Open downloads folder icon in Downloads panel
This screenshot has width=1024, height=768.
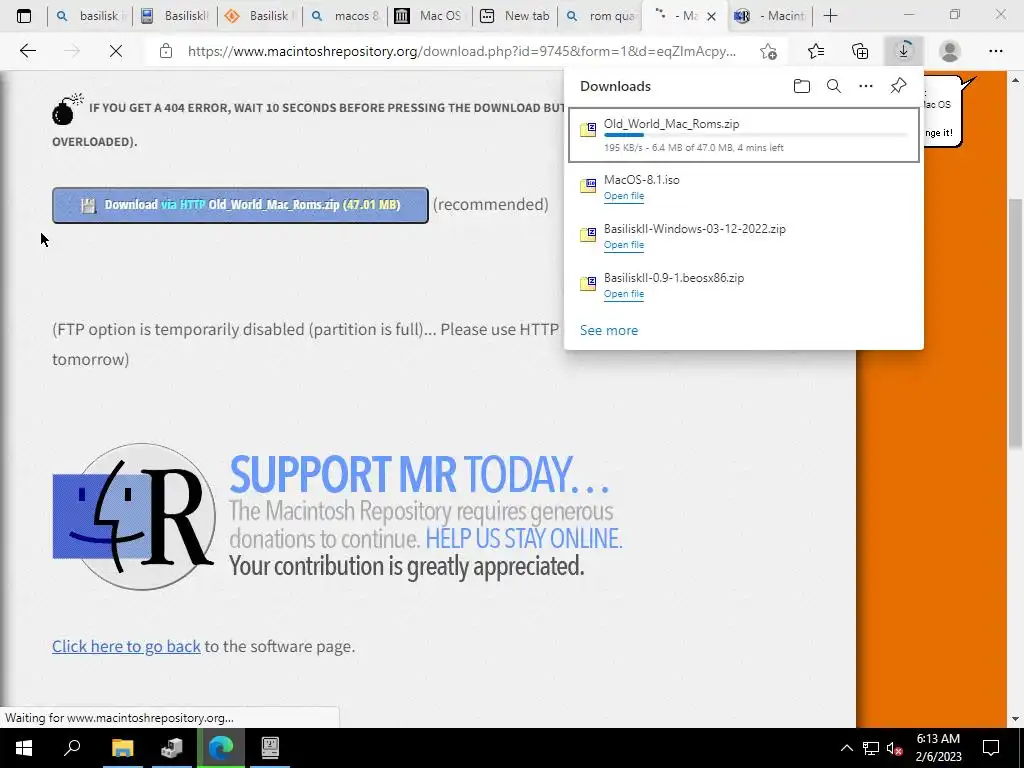pyautogui.click(x=802, y=86)
